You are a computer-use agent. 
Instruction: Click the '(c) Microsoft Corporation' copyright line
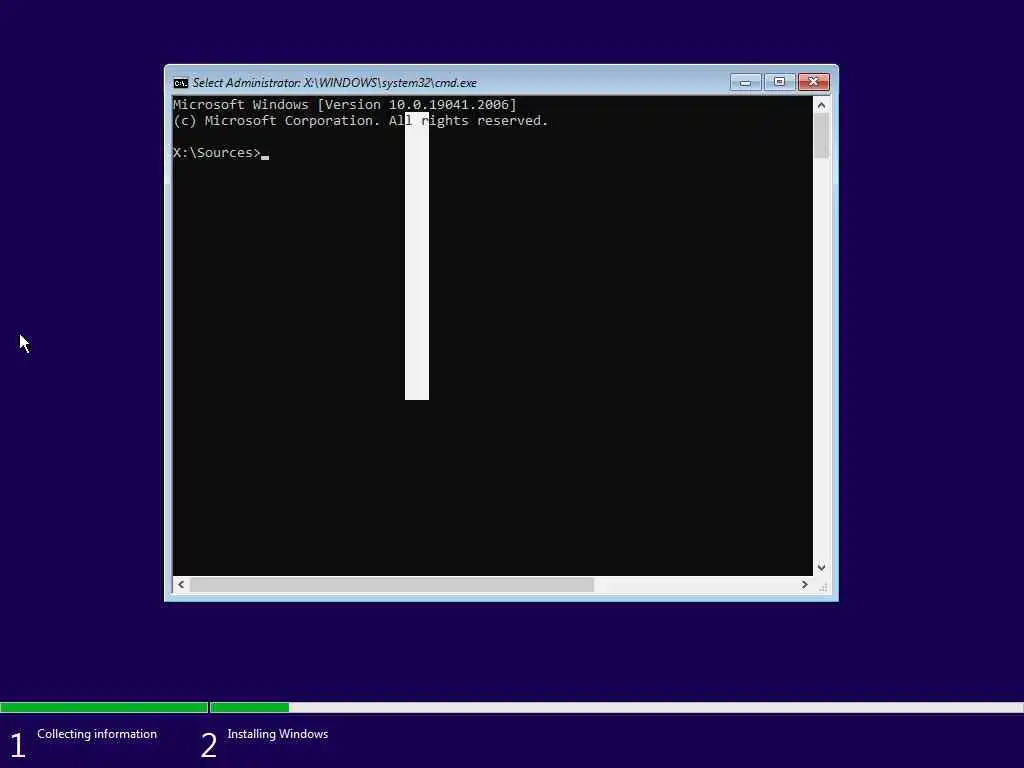[360, 121]
